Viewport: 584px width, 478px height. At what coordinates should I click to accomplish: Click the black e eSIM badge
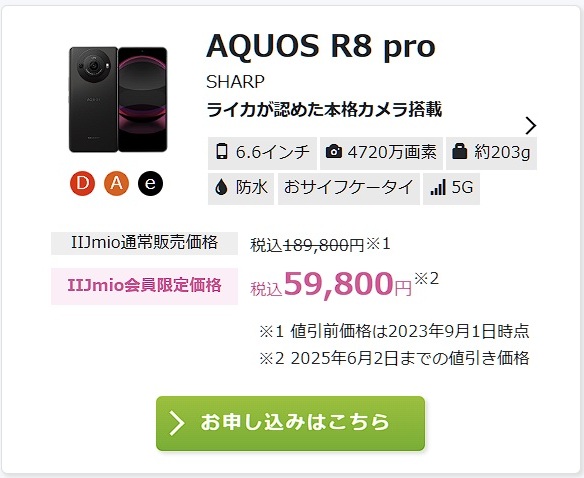[x=150, y=183]
